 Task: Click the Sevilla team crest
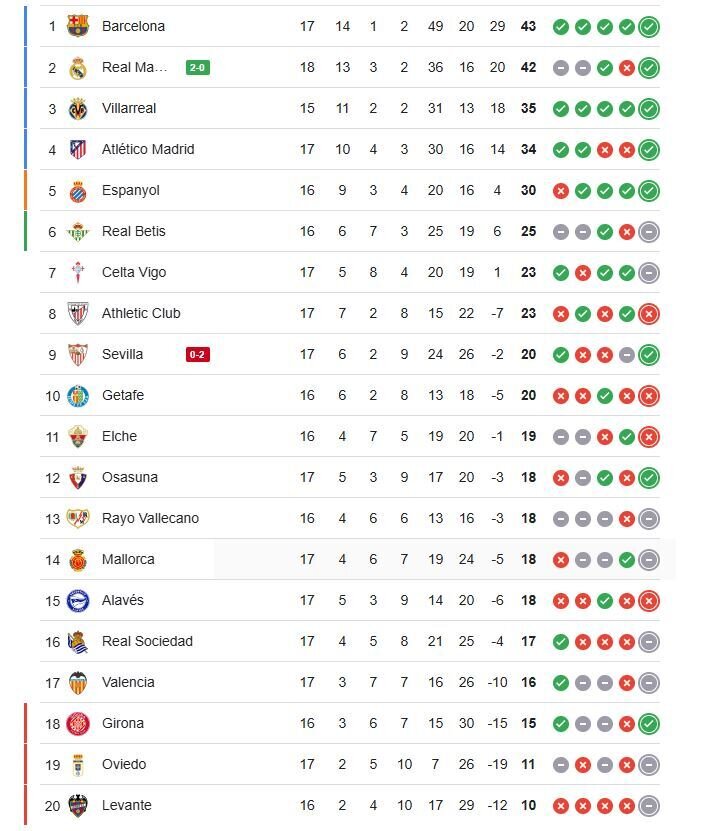[x=76, y=354]
